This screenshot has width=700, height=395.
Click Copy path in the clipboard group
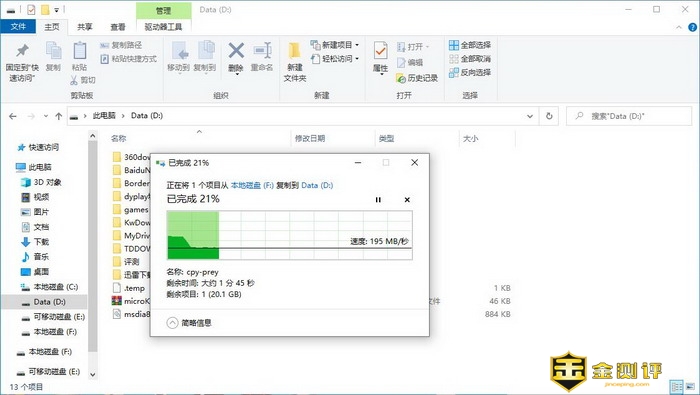coord(121,45)
